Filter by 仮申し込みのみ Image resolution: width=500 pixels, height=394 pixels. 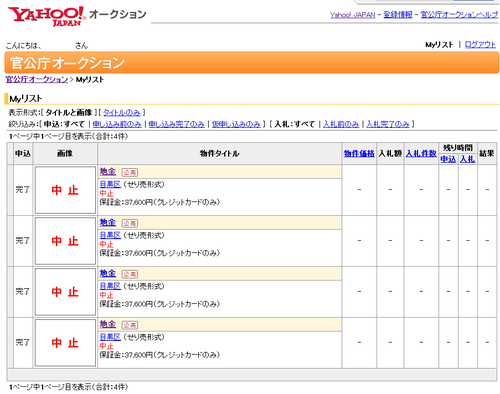coord(236,124)
